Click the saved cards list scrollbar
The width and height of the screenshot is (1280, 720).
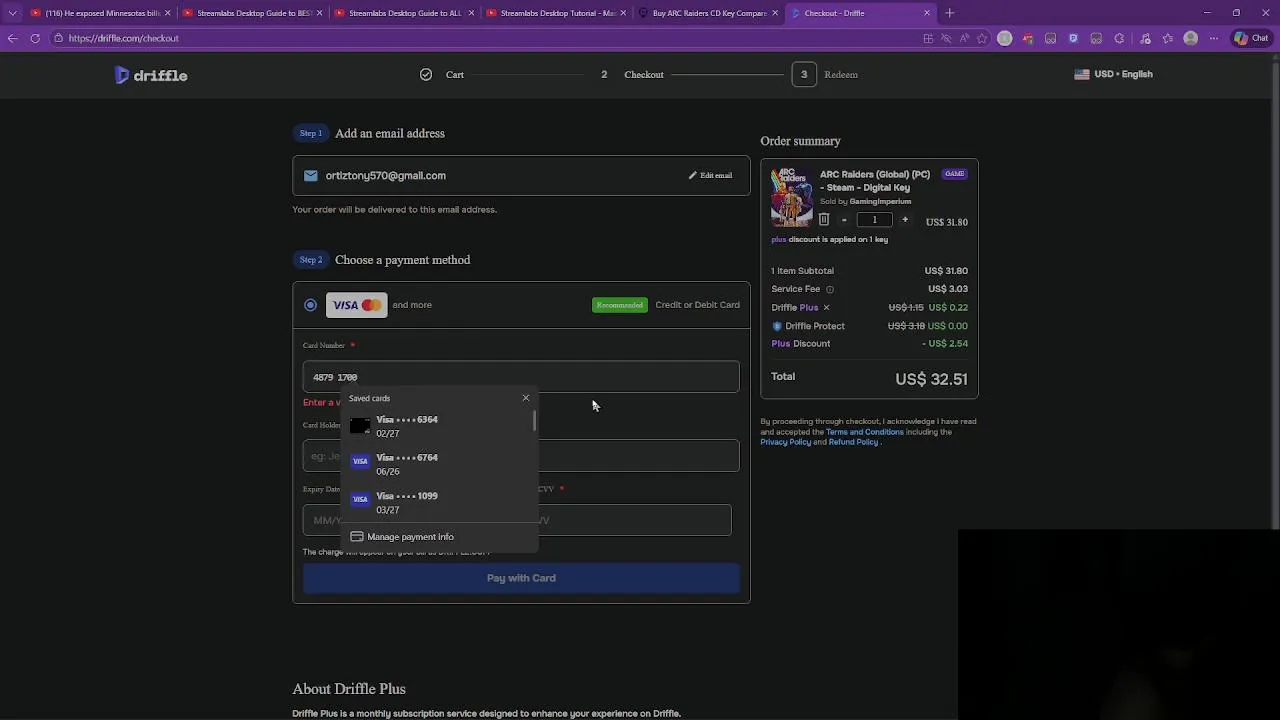pyautogui.click(x=535, y=421)
